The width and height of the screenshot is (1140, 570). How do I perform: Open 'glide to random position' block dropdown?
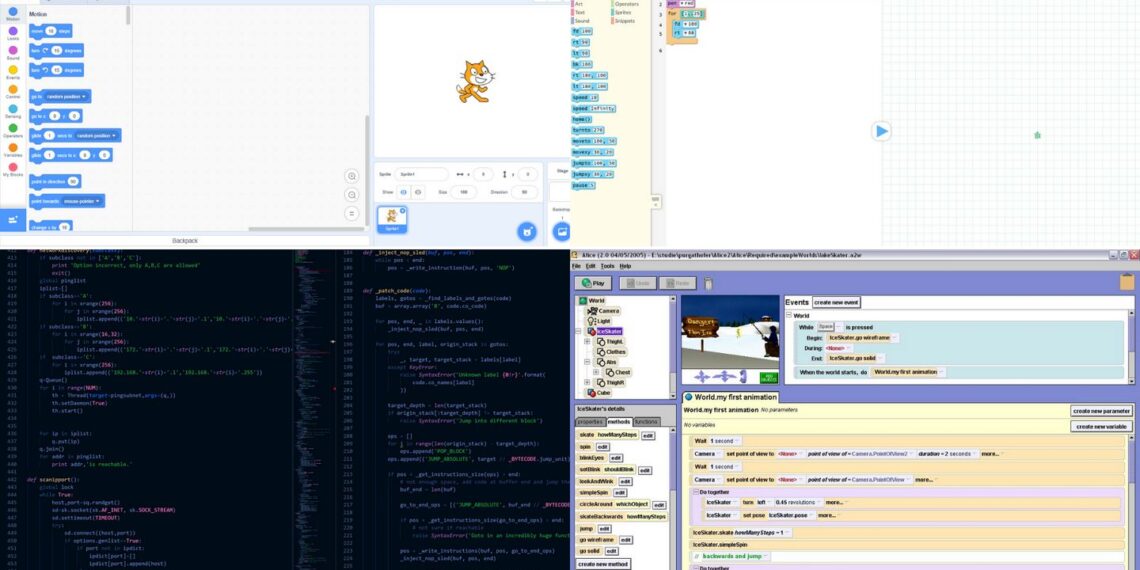97,135
